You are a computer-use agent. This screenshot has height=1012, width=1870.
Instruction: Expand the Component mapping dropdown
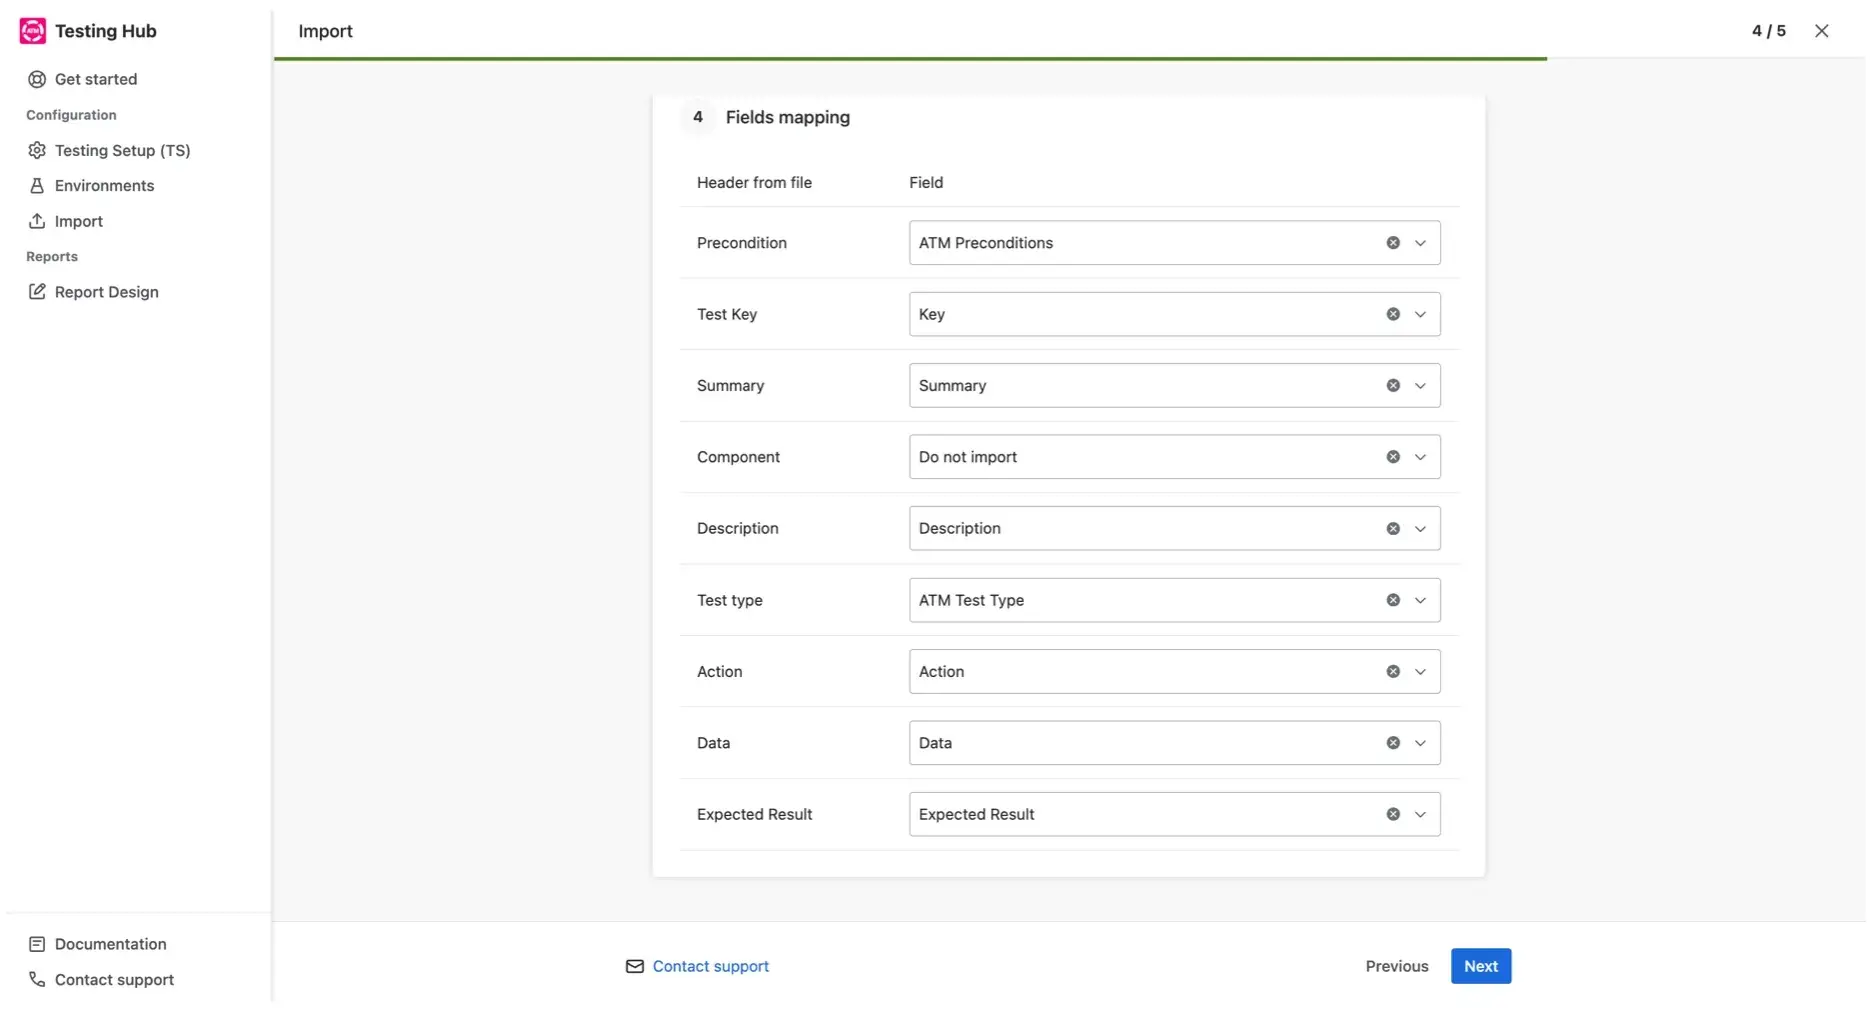coord(1419,456)
